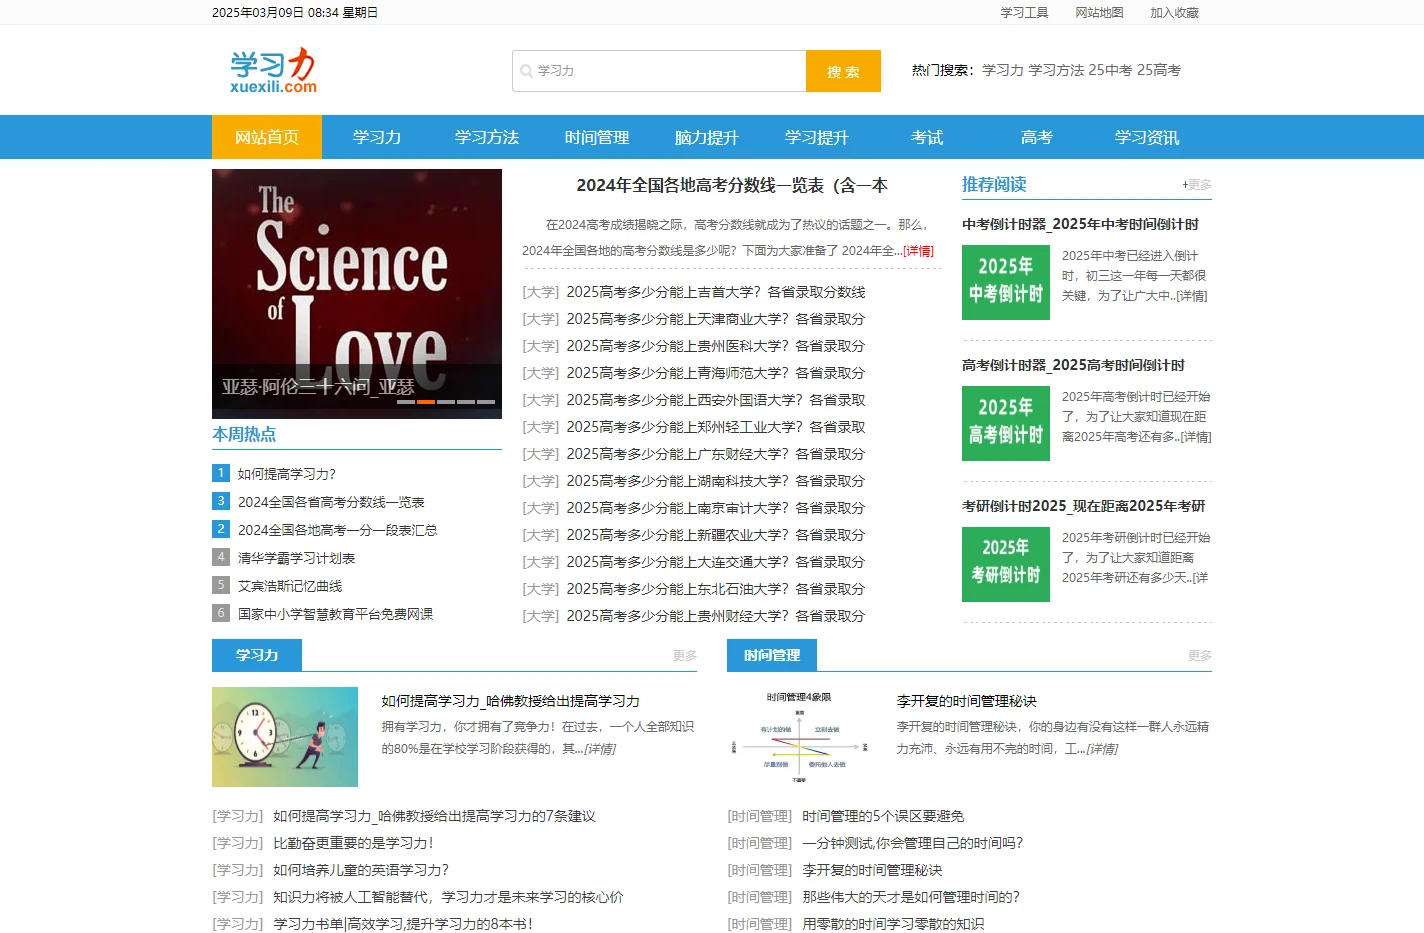Select hot search keyword 学习方法

pos(1056,70)
